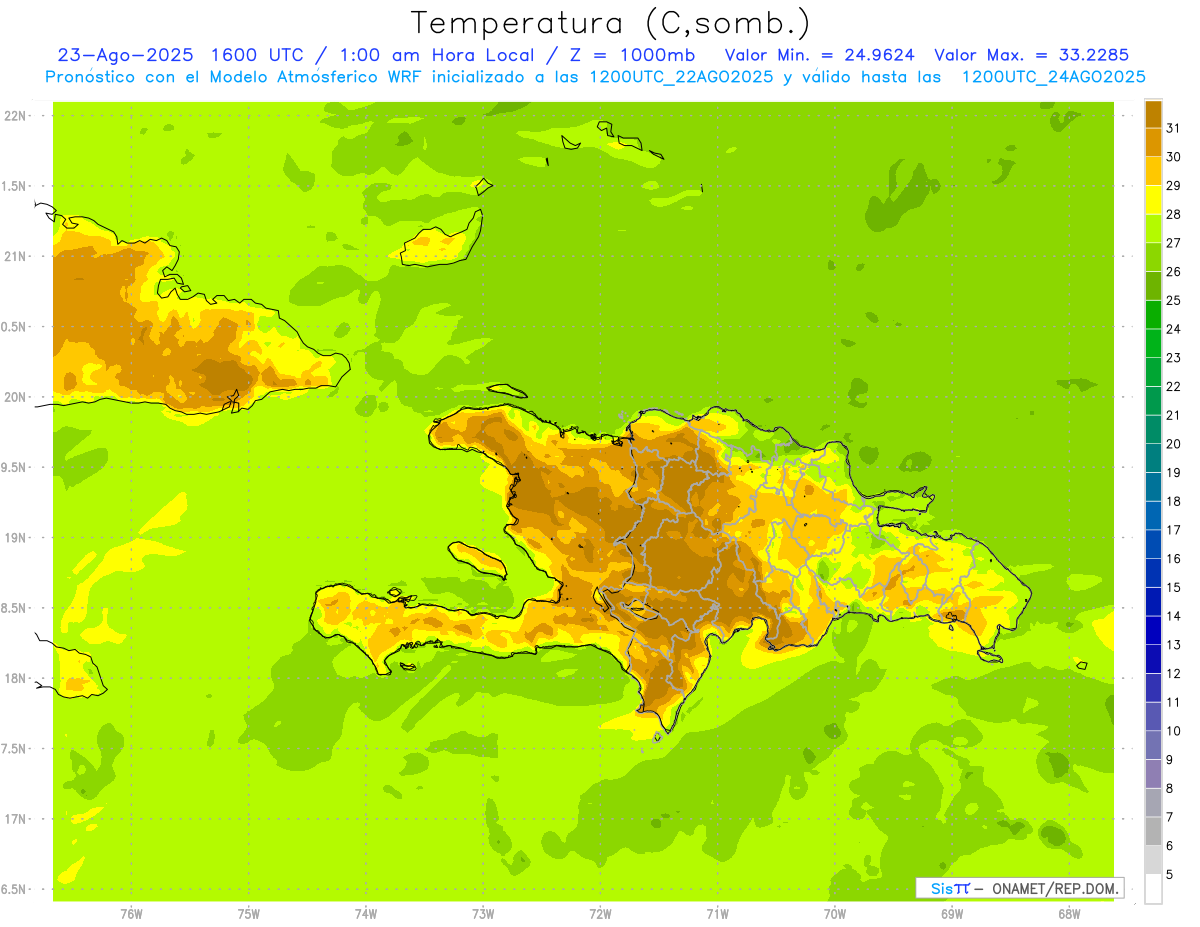
Task: Click the colorbar label 26
Action: [x=1173, y=272]
